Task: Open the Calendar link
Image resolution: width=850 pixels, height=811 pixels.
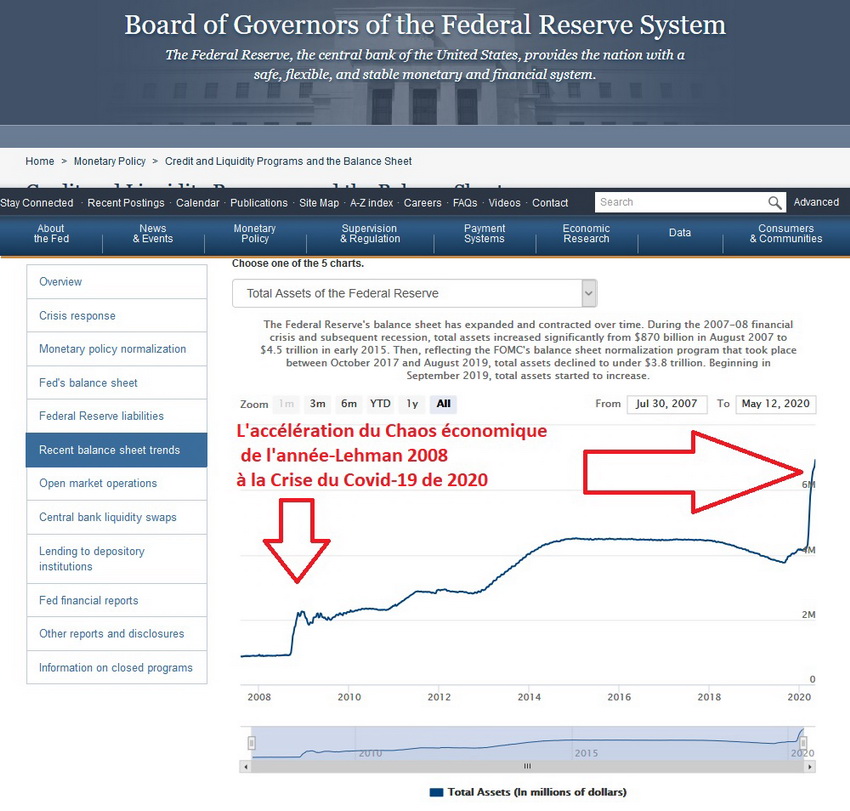Action: 197,203
